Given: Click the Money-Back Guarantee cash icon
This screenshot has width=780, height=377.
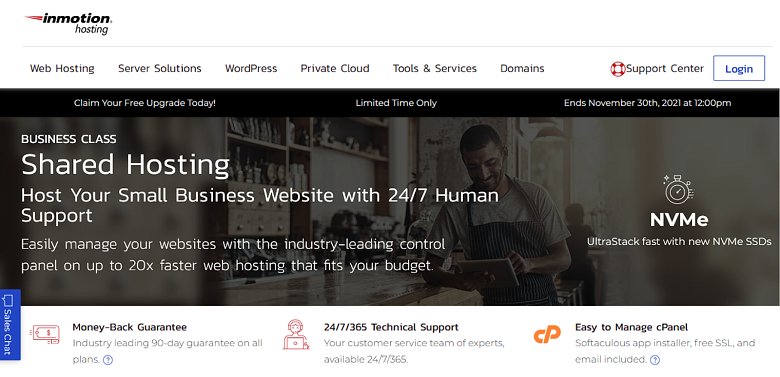Looking at the screenshot, I should 45,333.
